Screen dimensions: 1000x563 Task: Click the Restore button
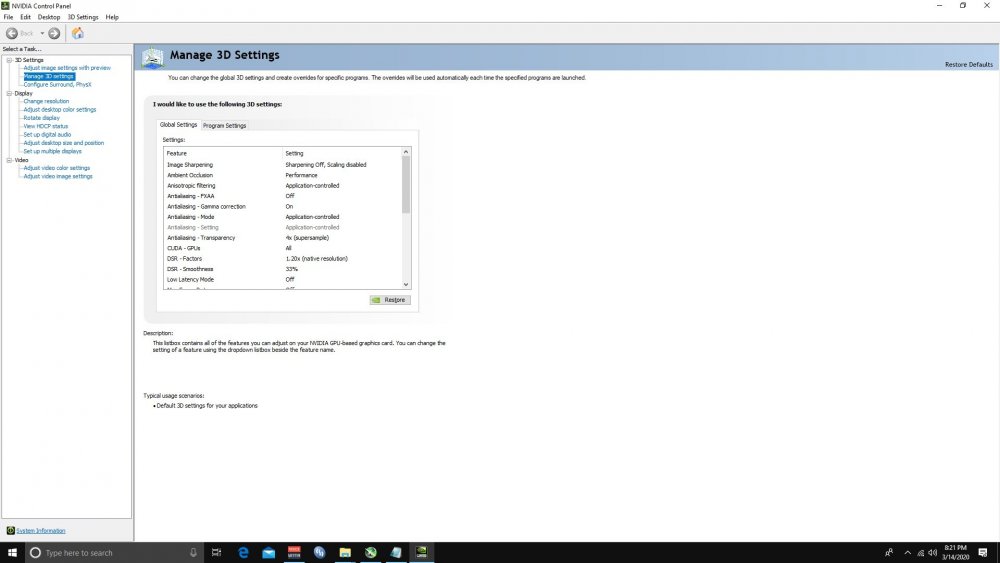390,300
